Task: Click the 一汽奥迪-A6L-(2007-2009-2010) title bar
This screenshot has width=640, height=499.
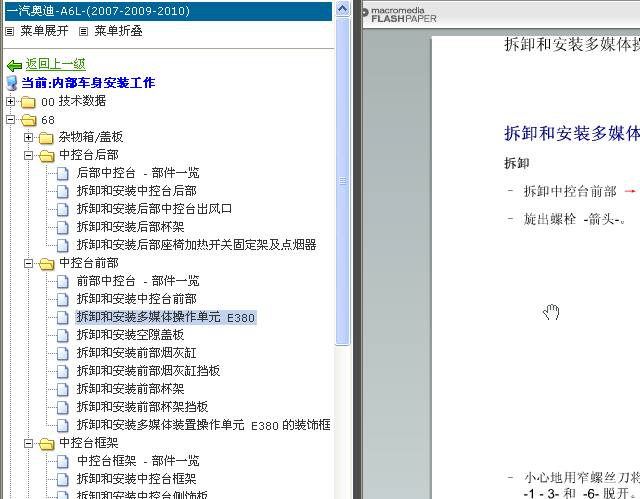Action: (x=168, y=11)
